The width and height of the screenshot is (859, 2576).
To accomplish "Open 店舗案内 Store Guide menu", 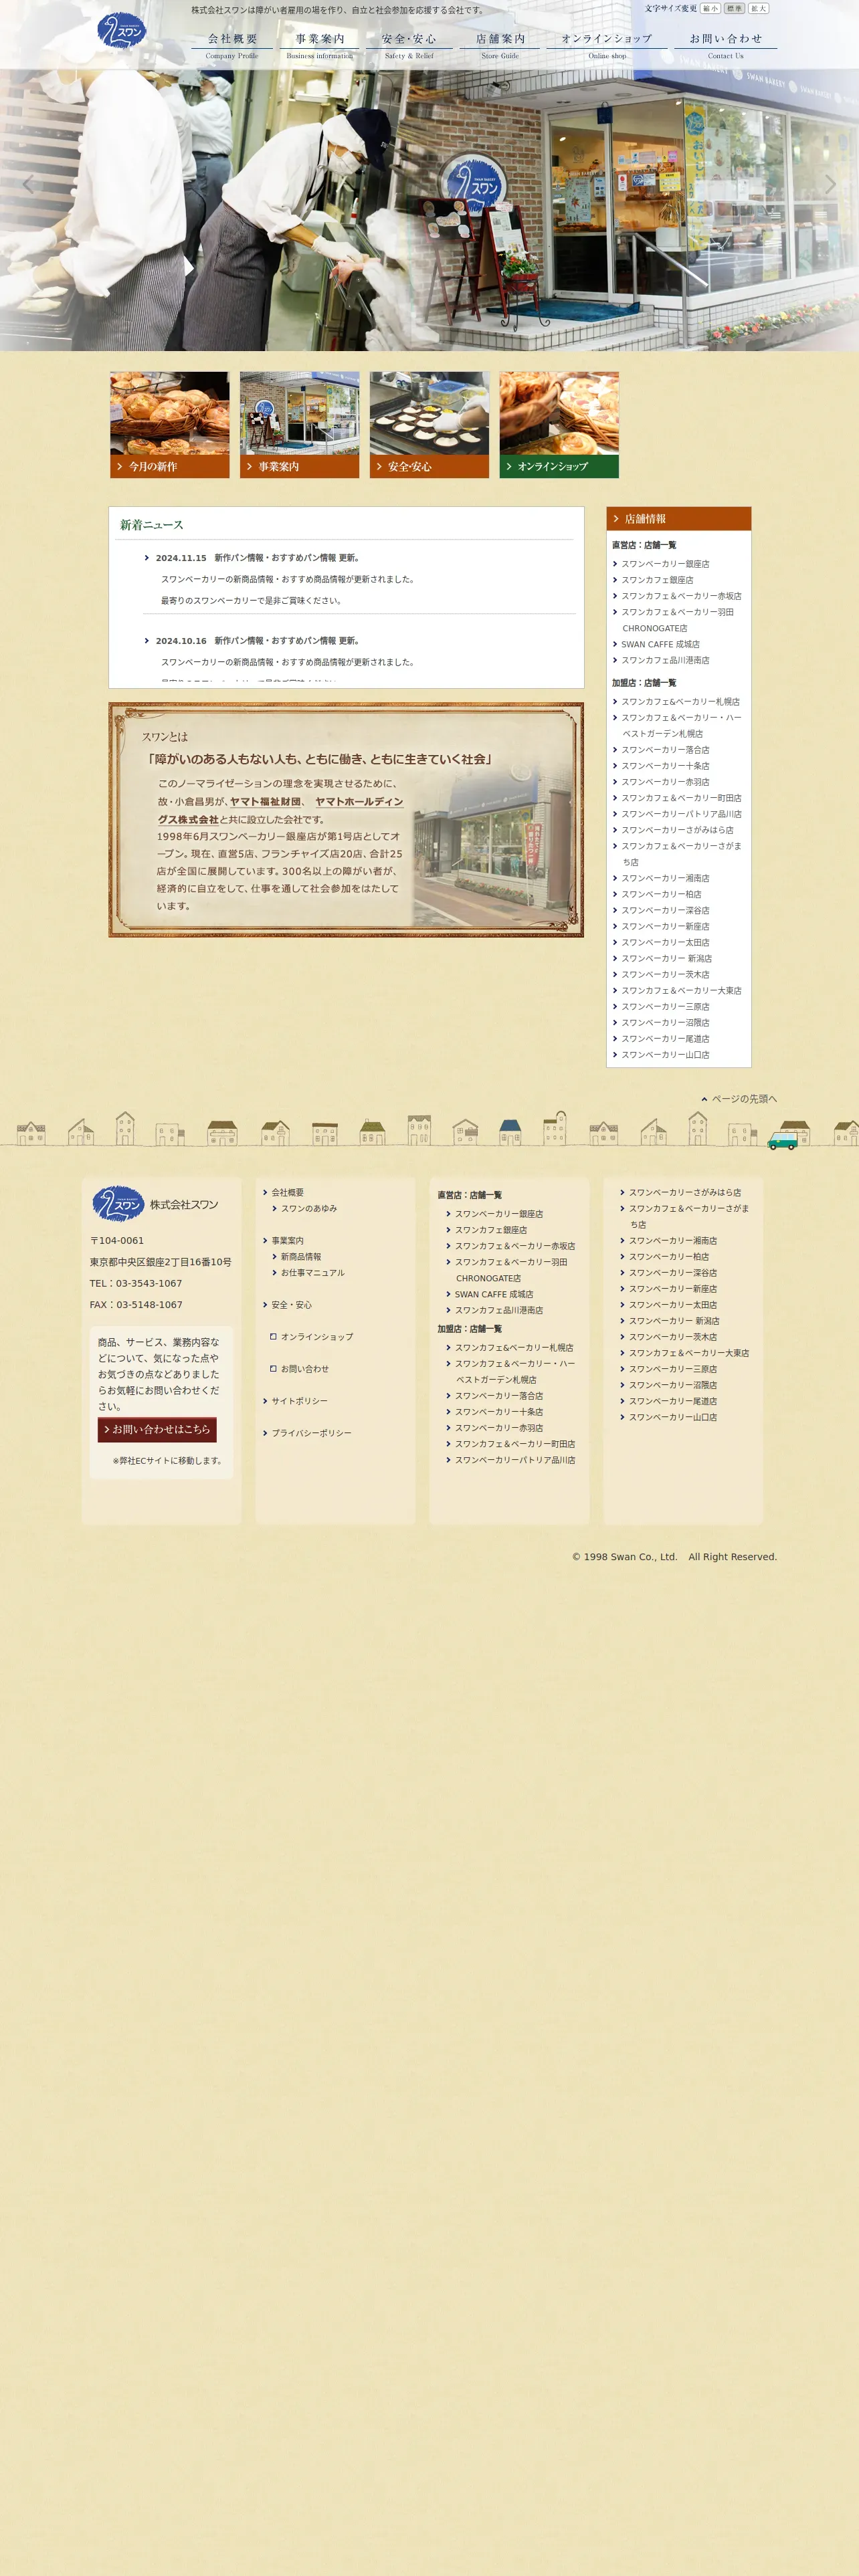I will click(x=500, y=45).
